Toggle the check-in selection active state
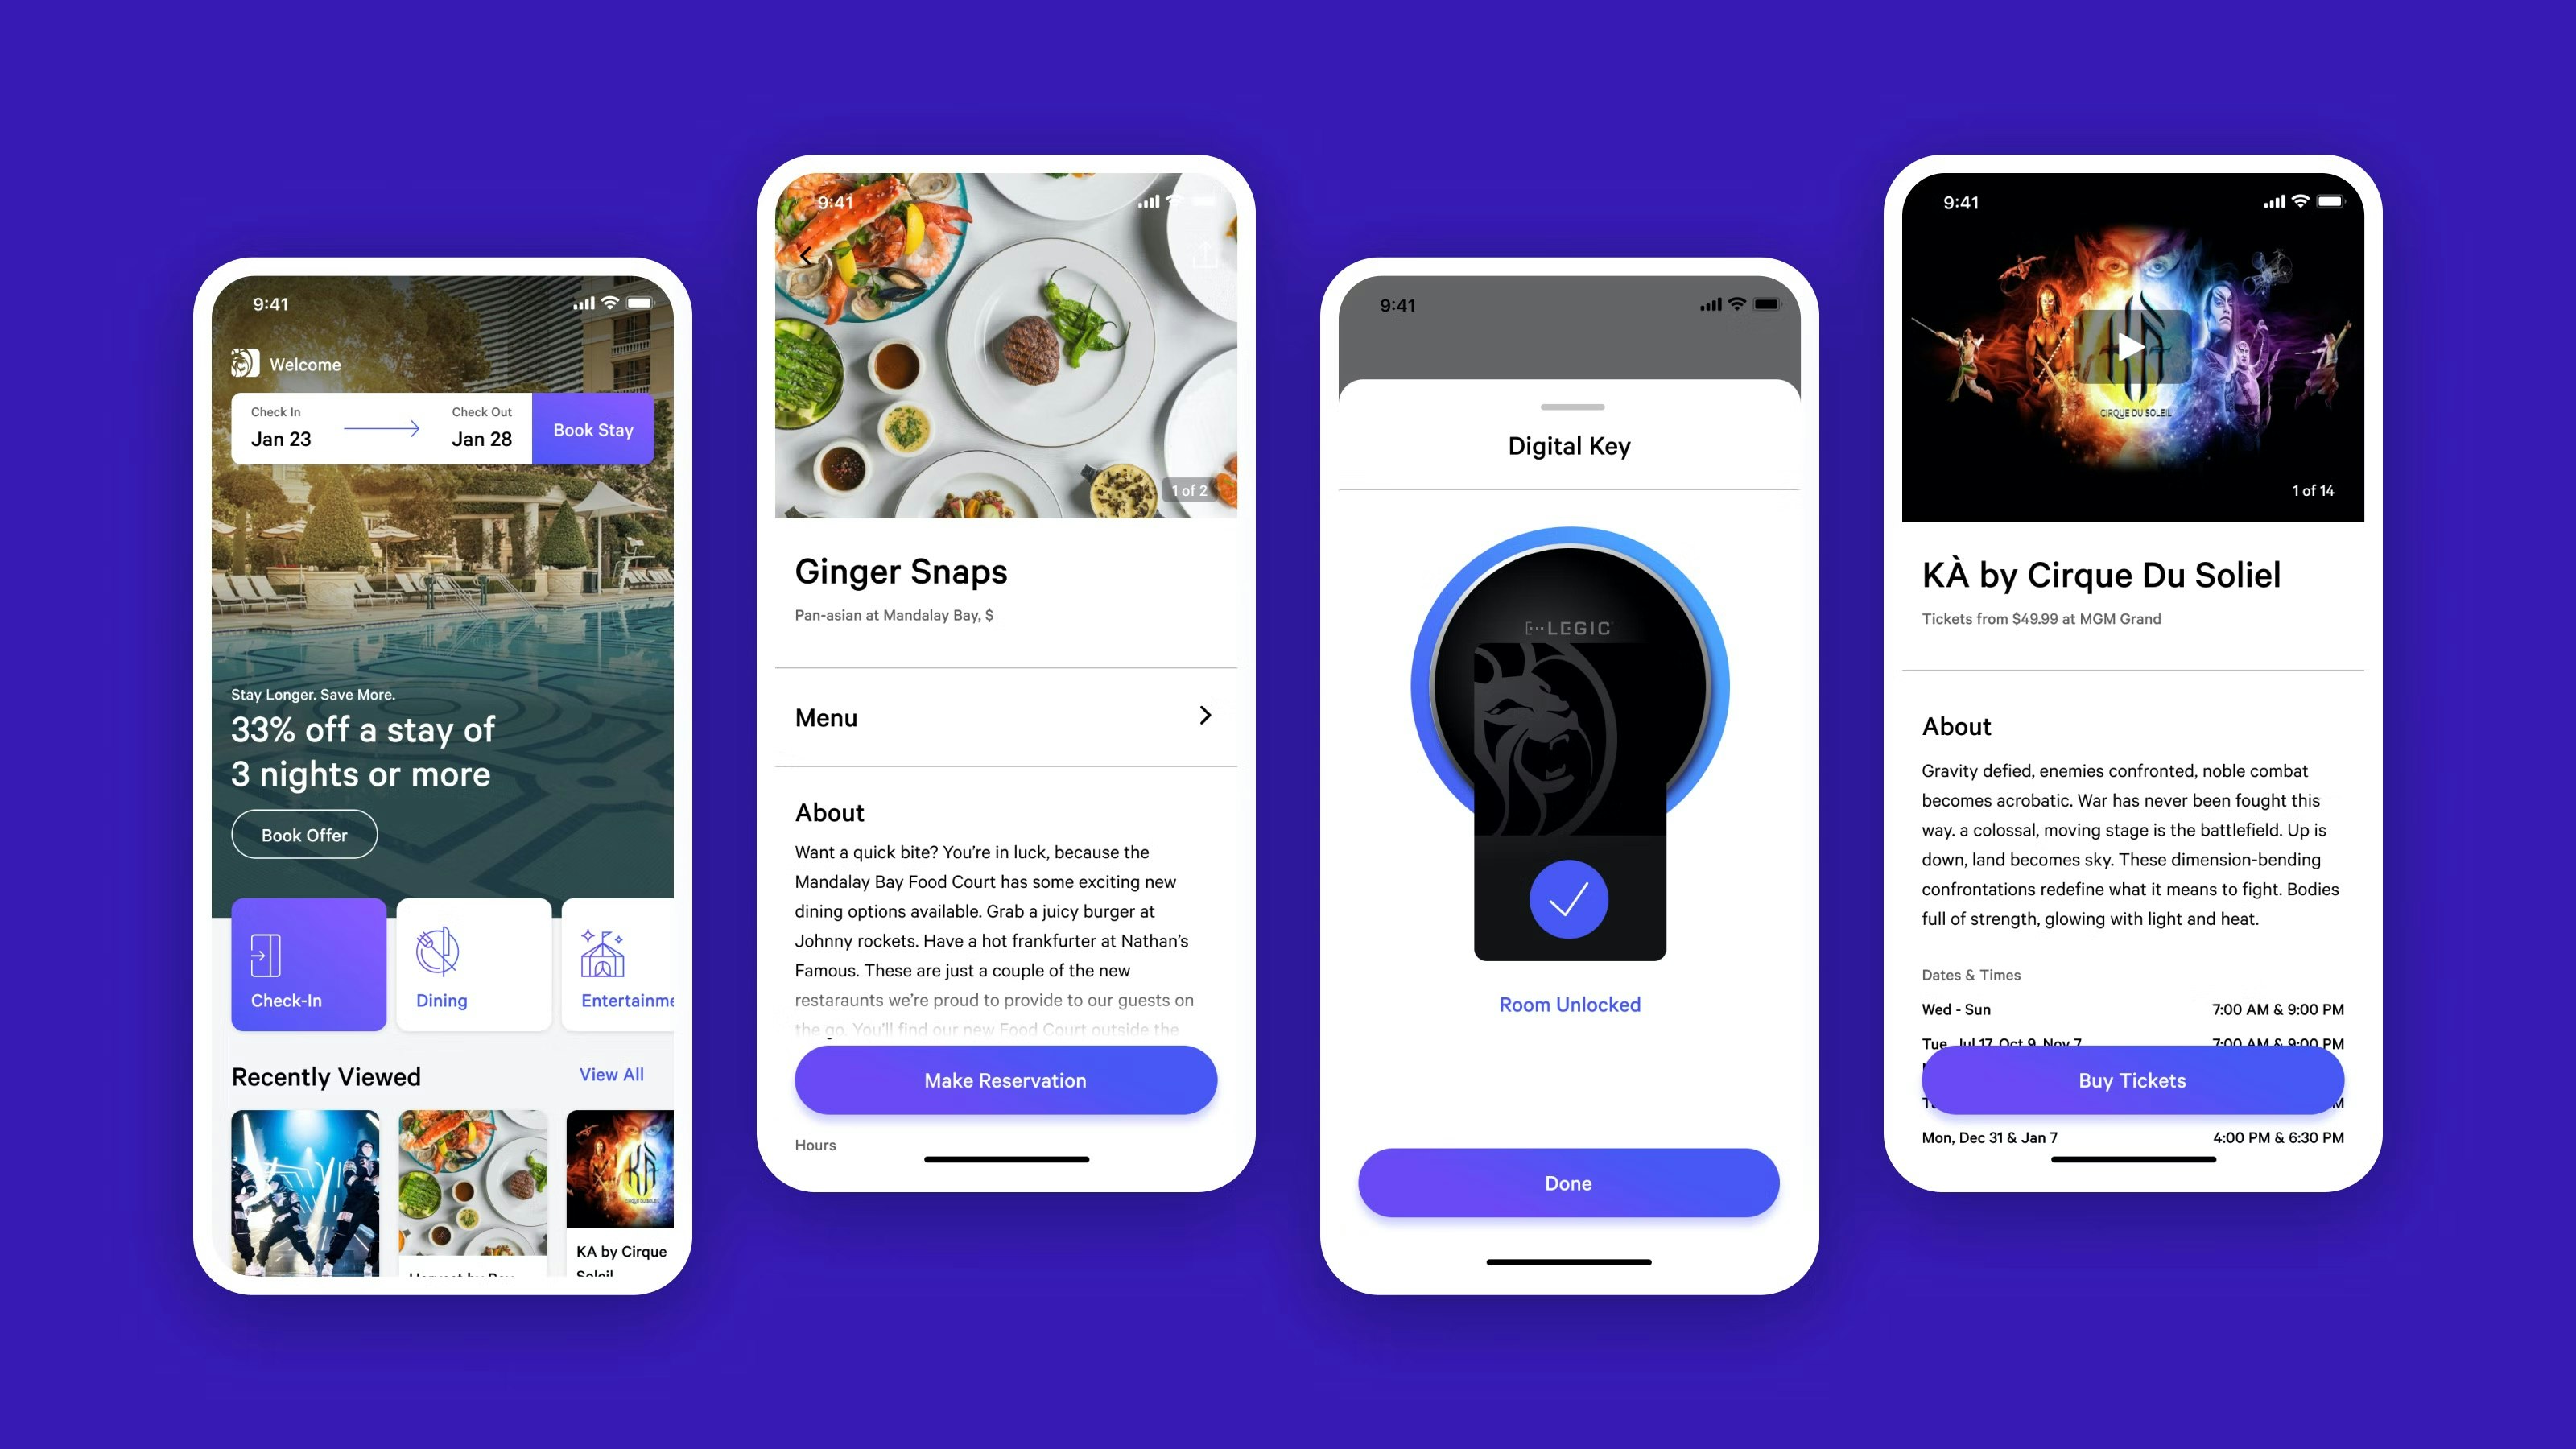The image size is (2576, 1449). pos(306,964)
